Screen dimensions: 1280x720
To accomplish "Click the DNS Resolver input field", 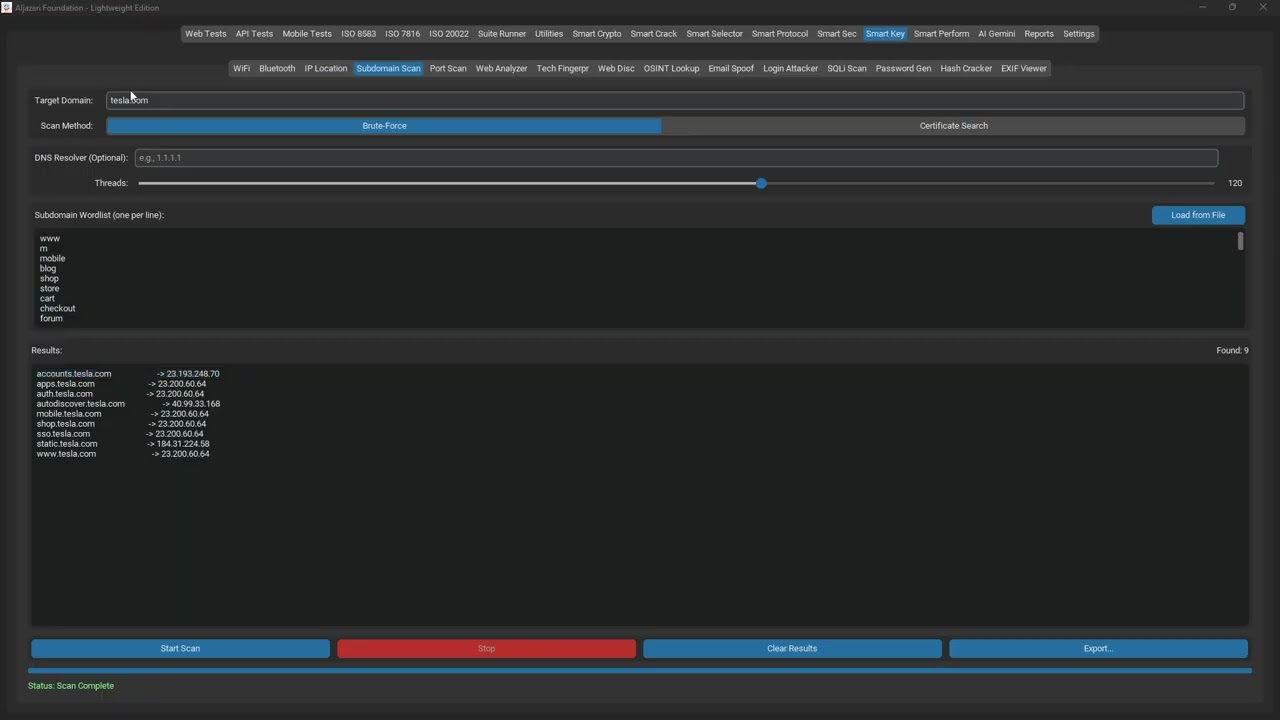I will [676, 158].
